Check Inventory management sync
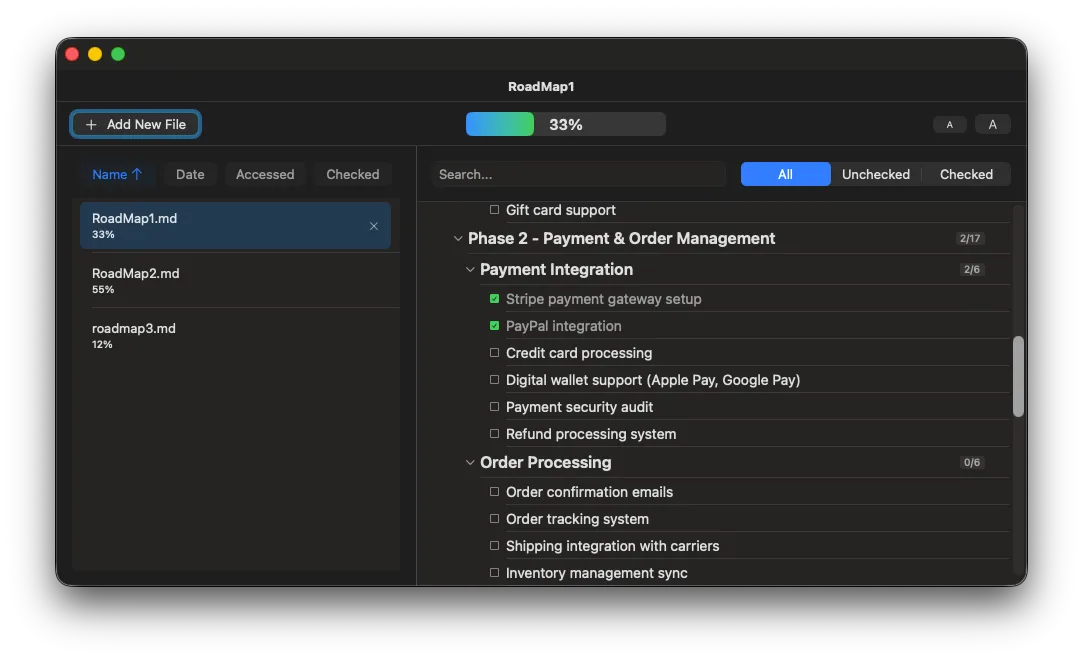 [x=495, y=572]
